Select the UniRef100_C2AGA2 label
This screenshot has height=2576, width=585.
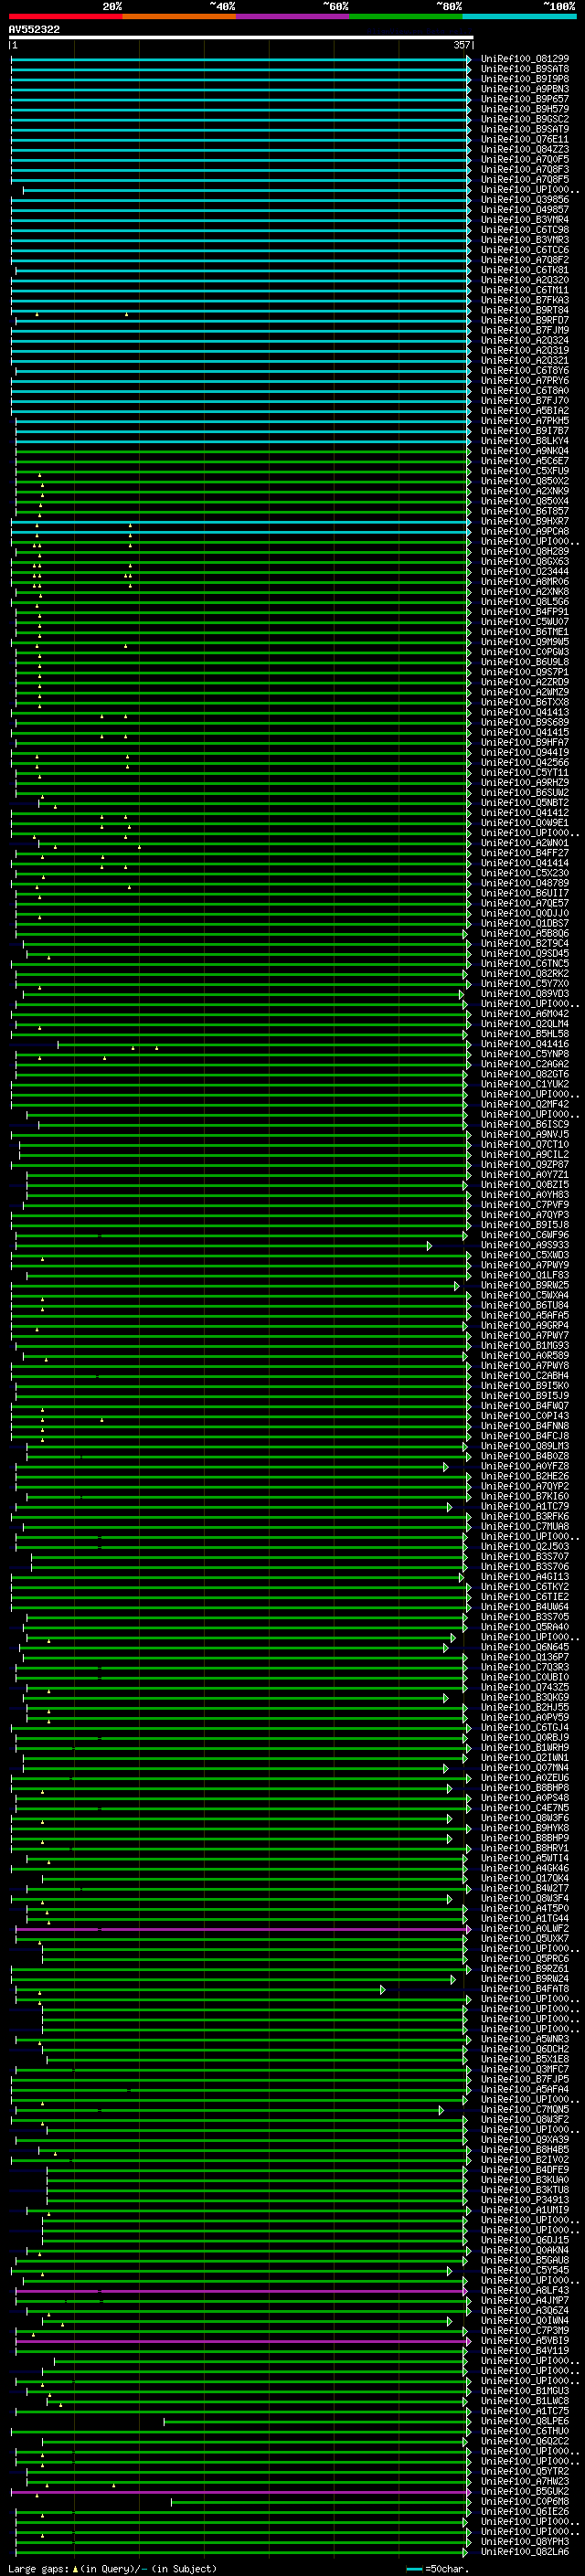525,1064
